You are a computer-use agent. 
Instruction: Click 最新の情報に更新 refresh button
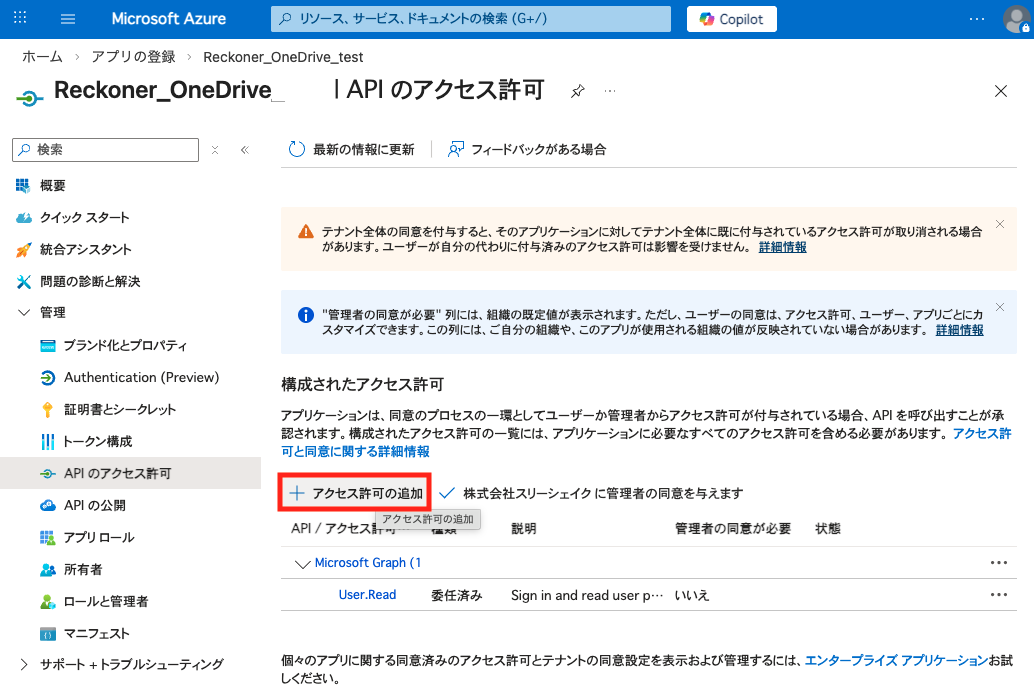pos(351,150)
